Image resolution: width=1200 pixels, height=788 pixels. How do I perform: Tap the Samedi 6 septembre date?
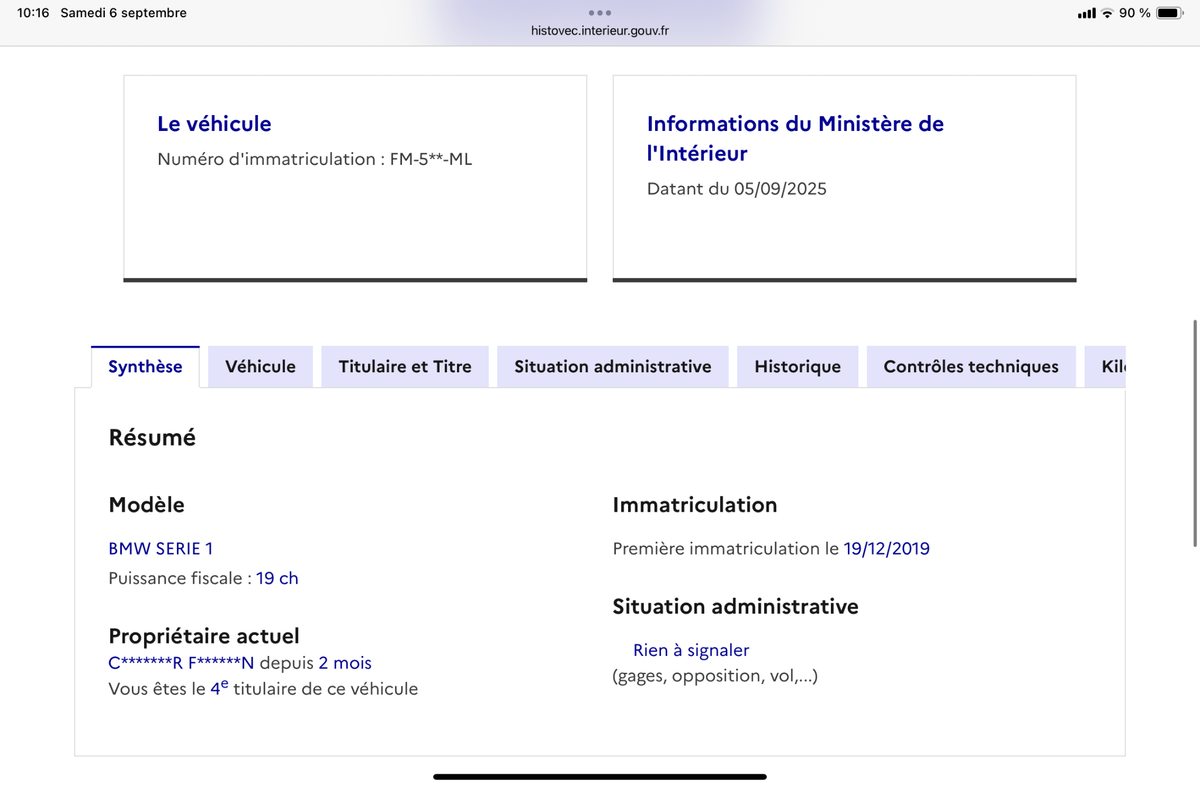(x=123, y=13)
